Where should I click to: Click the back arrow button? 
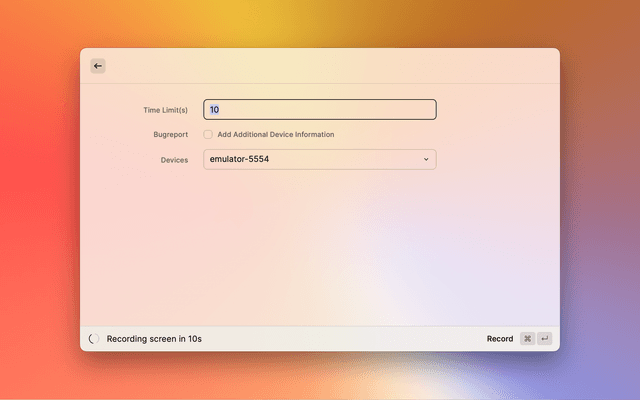(x=98, y=66)
